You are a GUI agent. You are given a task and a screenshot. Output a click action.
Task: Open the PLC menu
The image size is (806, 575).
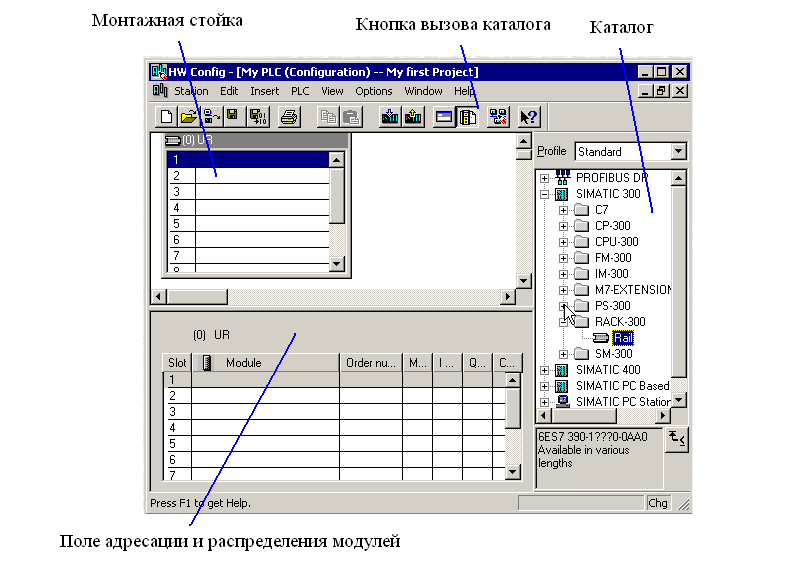[x=300, y=91]
